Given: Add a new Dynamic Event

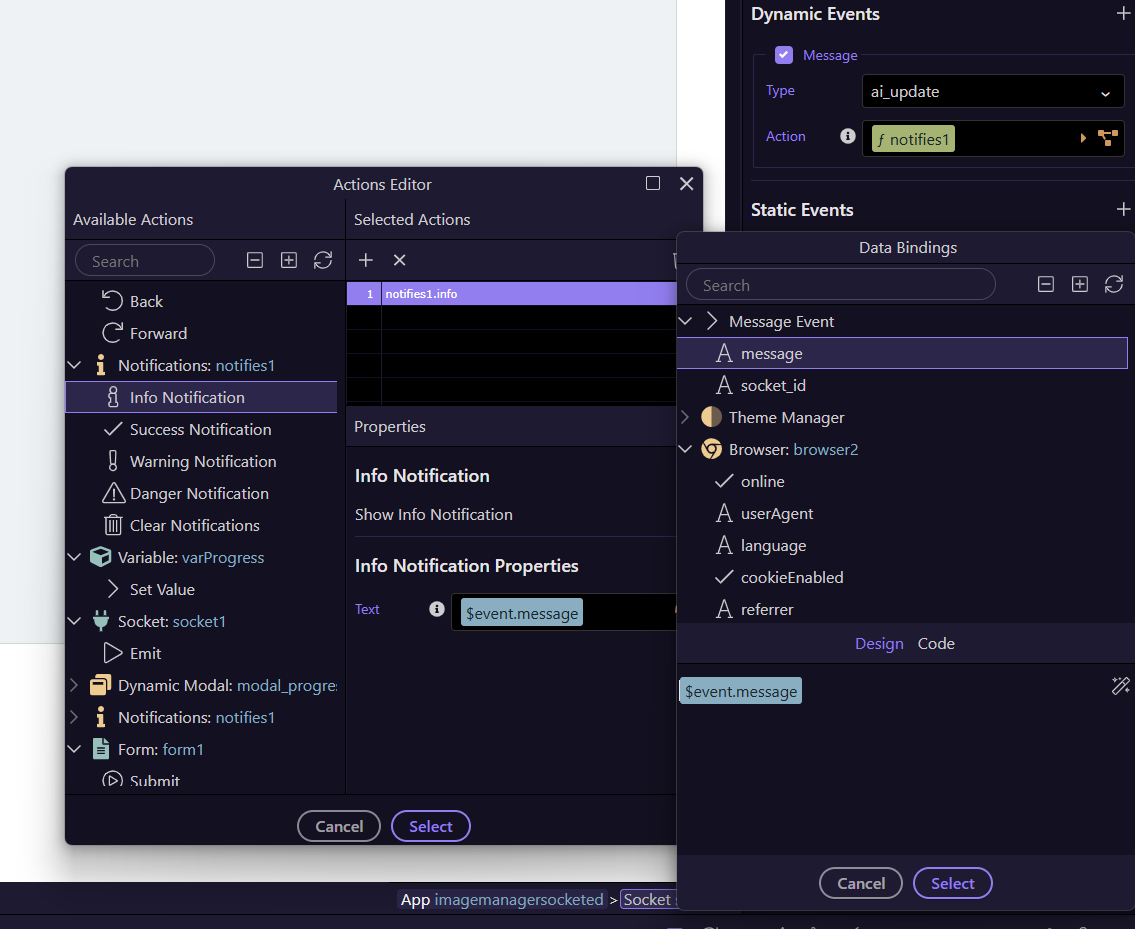Looking at the screenshot, I should 1123,14.
